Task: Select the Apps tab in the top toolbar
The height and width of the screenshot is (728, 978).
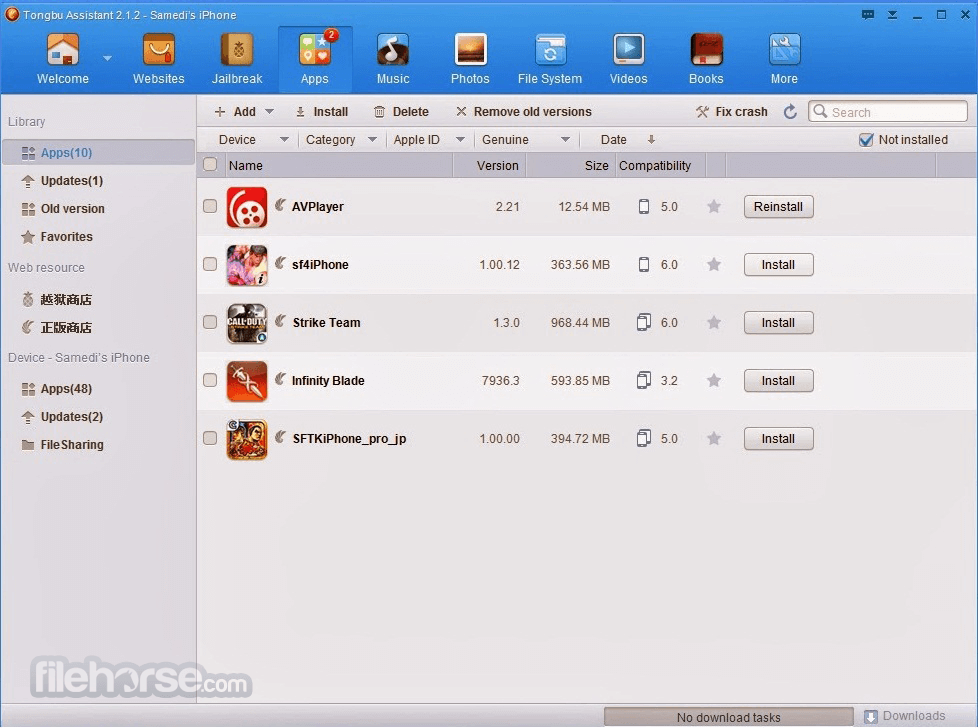Action: pyautogui.click(x=315, y=59)
